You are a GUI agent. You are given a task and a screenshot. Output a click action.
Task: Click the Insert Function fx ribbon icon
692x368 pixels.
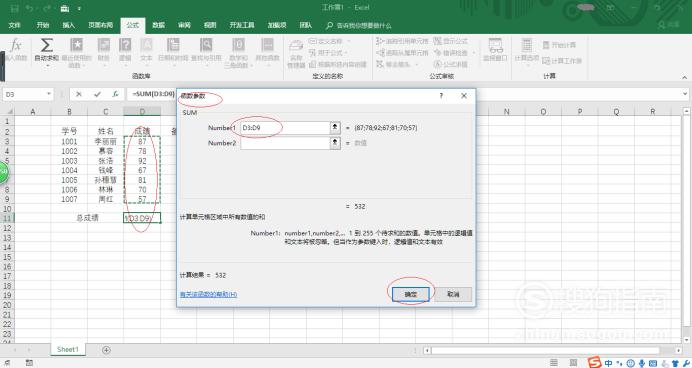[15, 45]
